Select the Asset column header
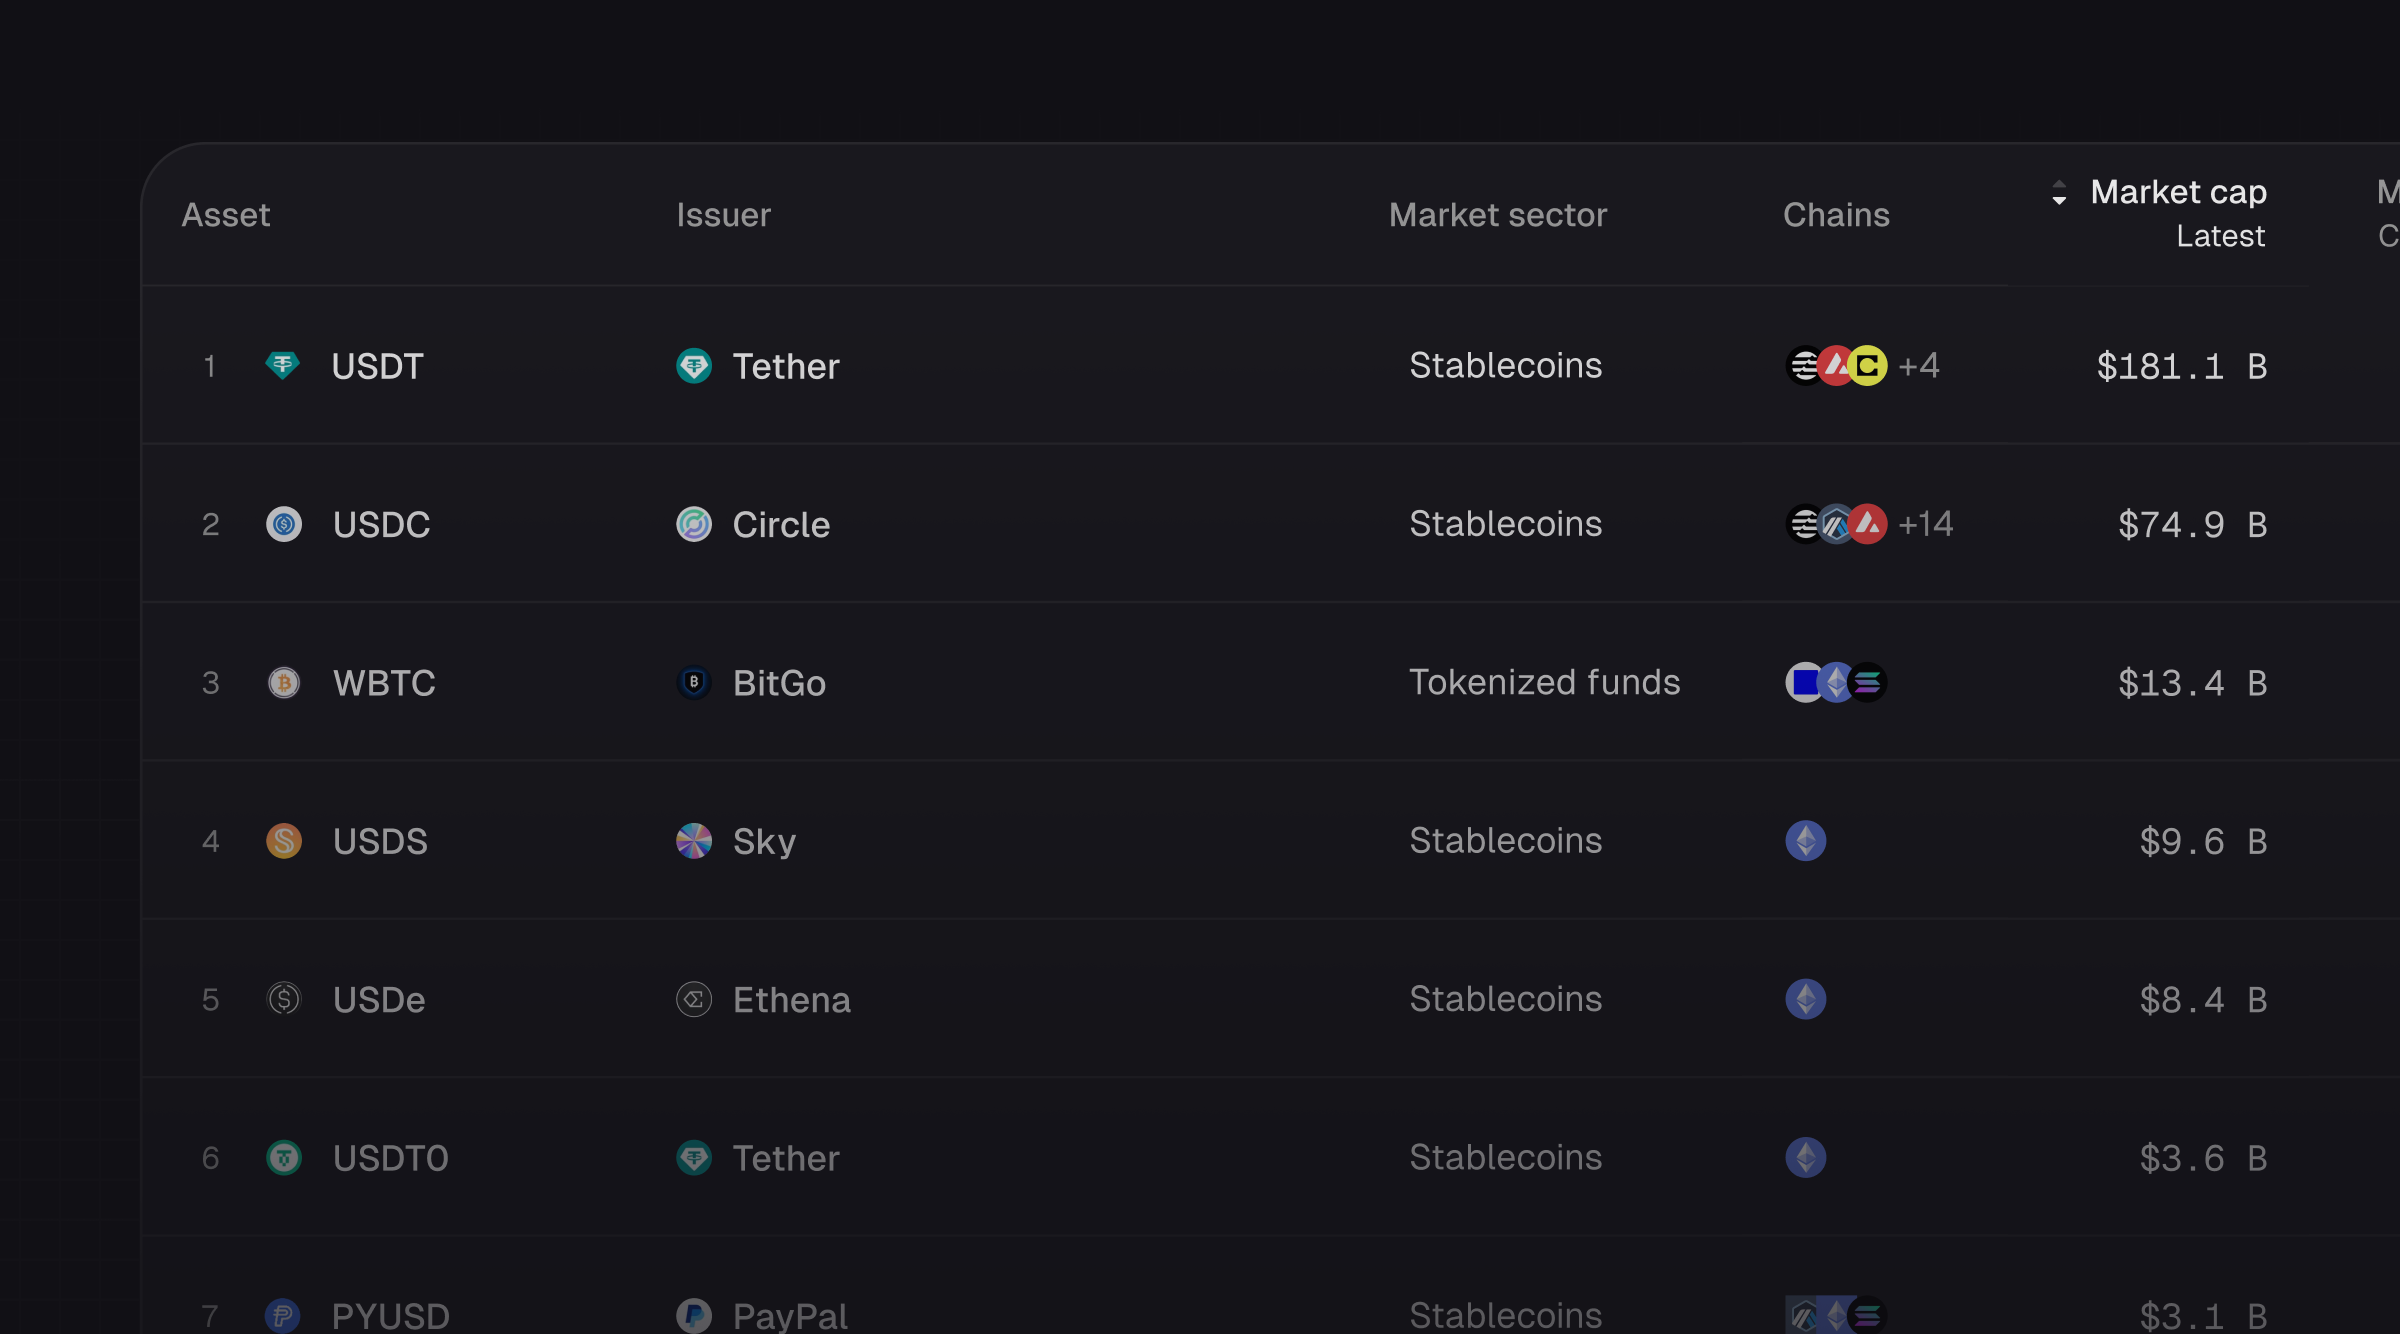The height and width of the screenshot is (1334, 2400). pyautogui.click(x=225, y=214)
